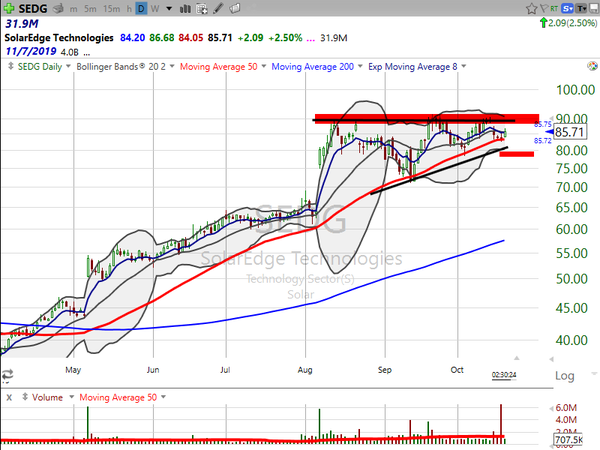This screenshot has width=600, height=450.
Task: Open the Volume plot label
Action: (x=47, y=398)
